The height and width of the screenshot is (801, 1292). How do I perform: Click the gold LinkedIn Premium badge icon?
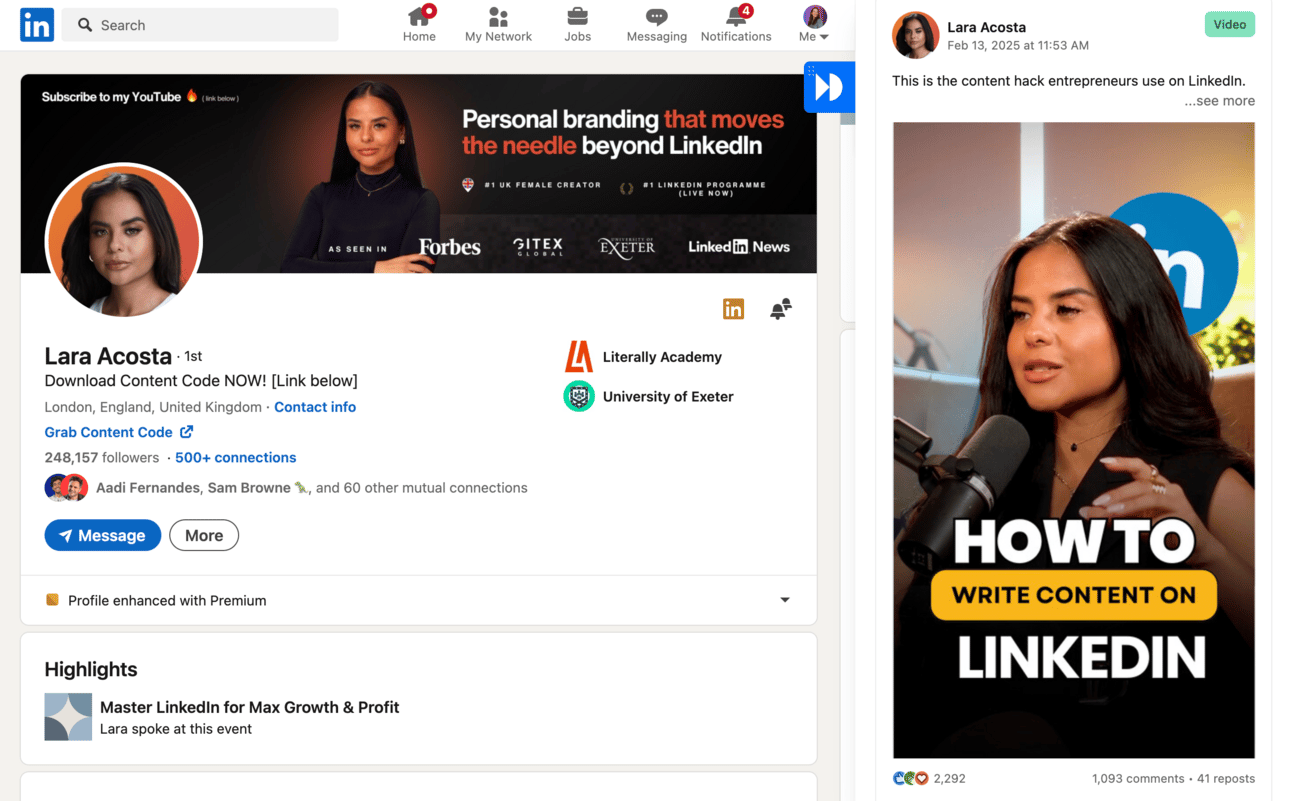733,309
